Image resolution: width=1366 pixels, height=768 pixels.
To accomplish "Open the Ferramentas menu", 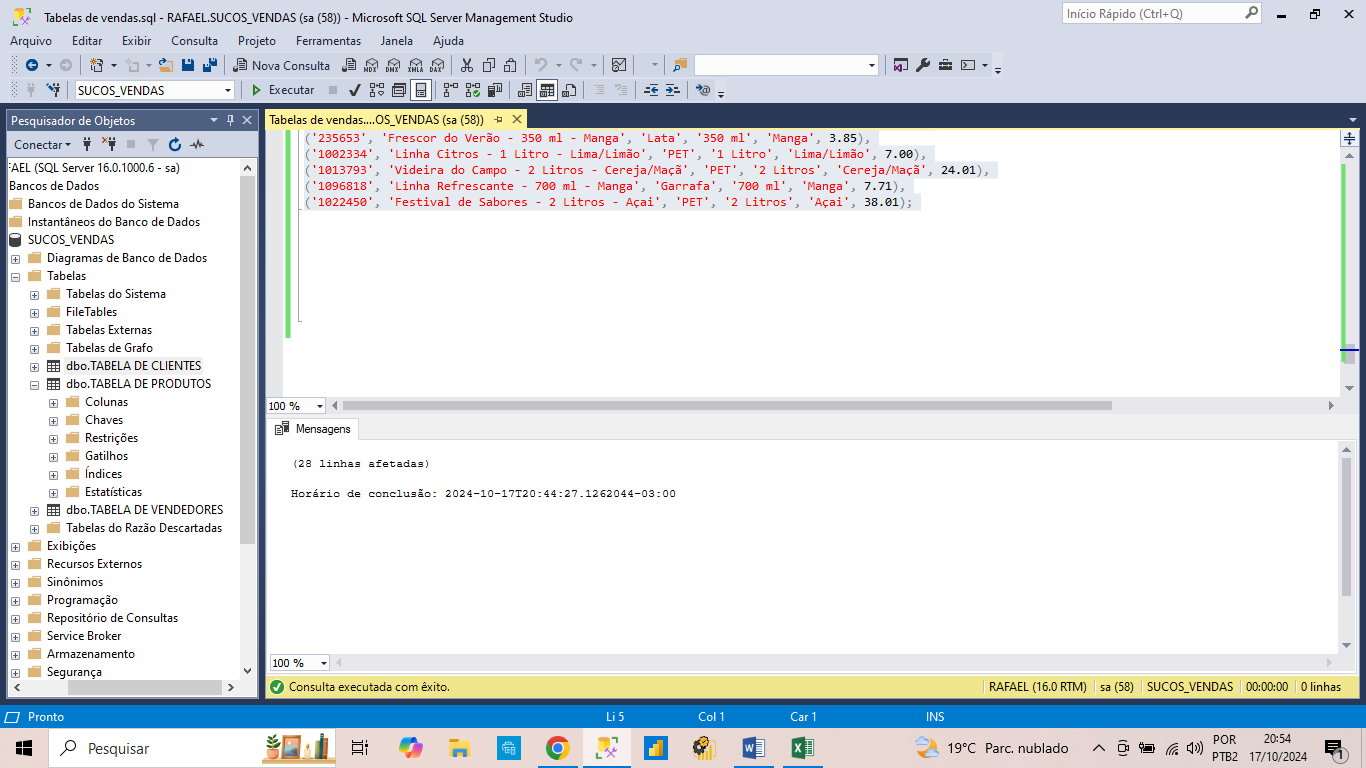I will point(328,41).
